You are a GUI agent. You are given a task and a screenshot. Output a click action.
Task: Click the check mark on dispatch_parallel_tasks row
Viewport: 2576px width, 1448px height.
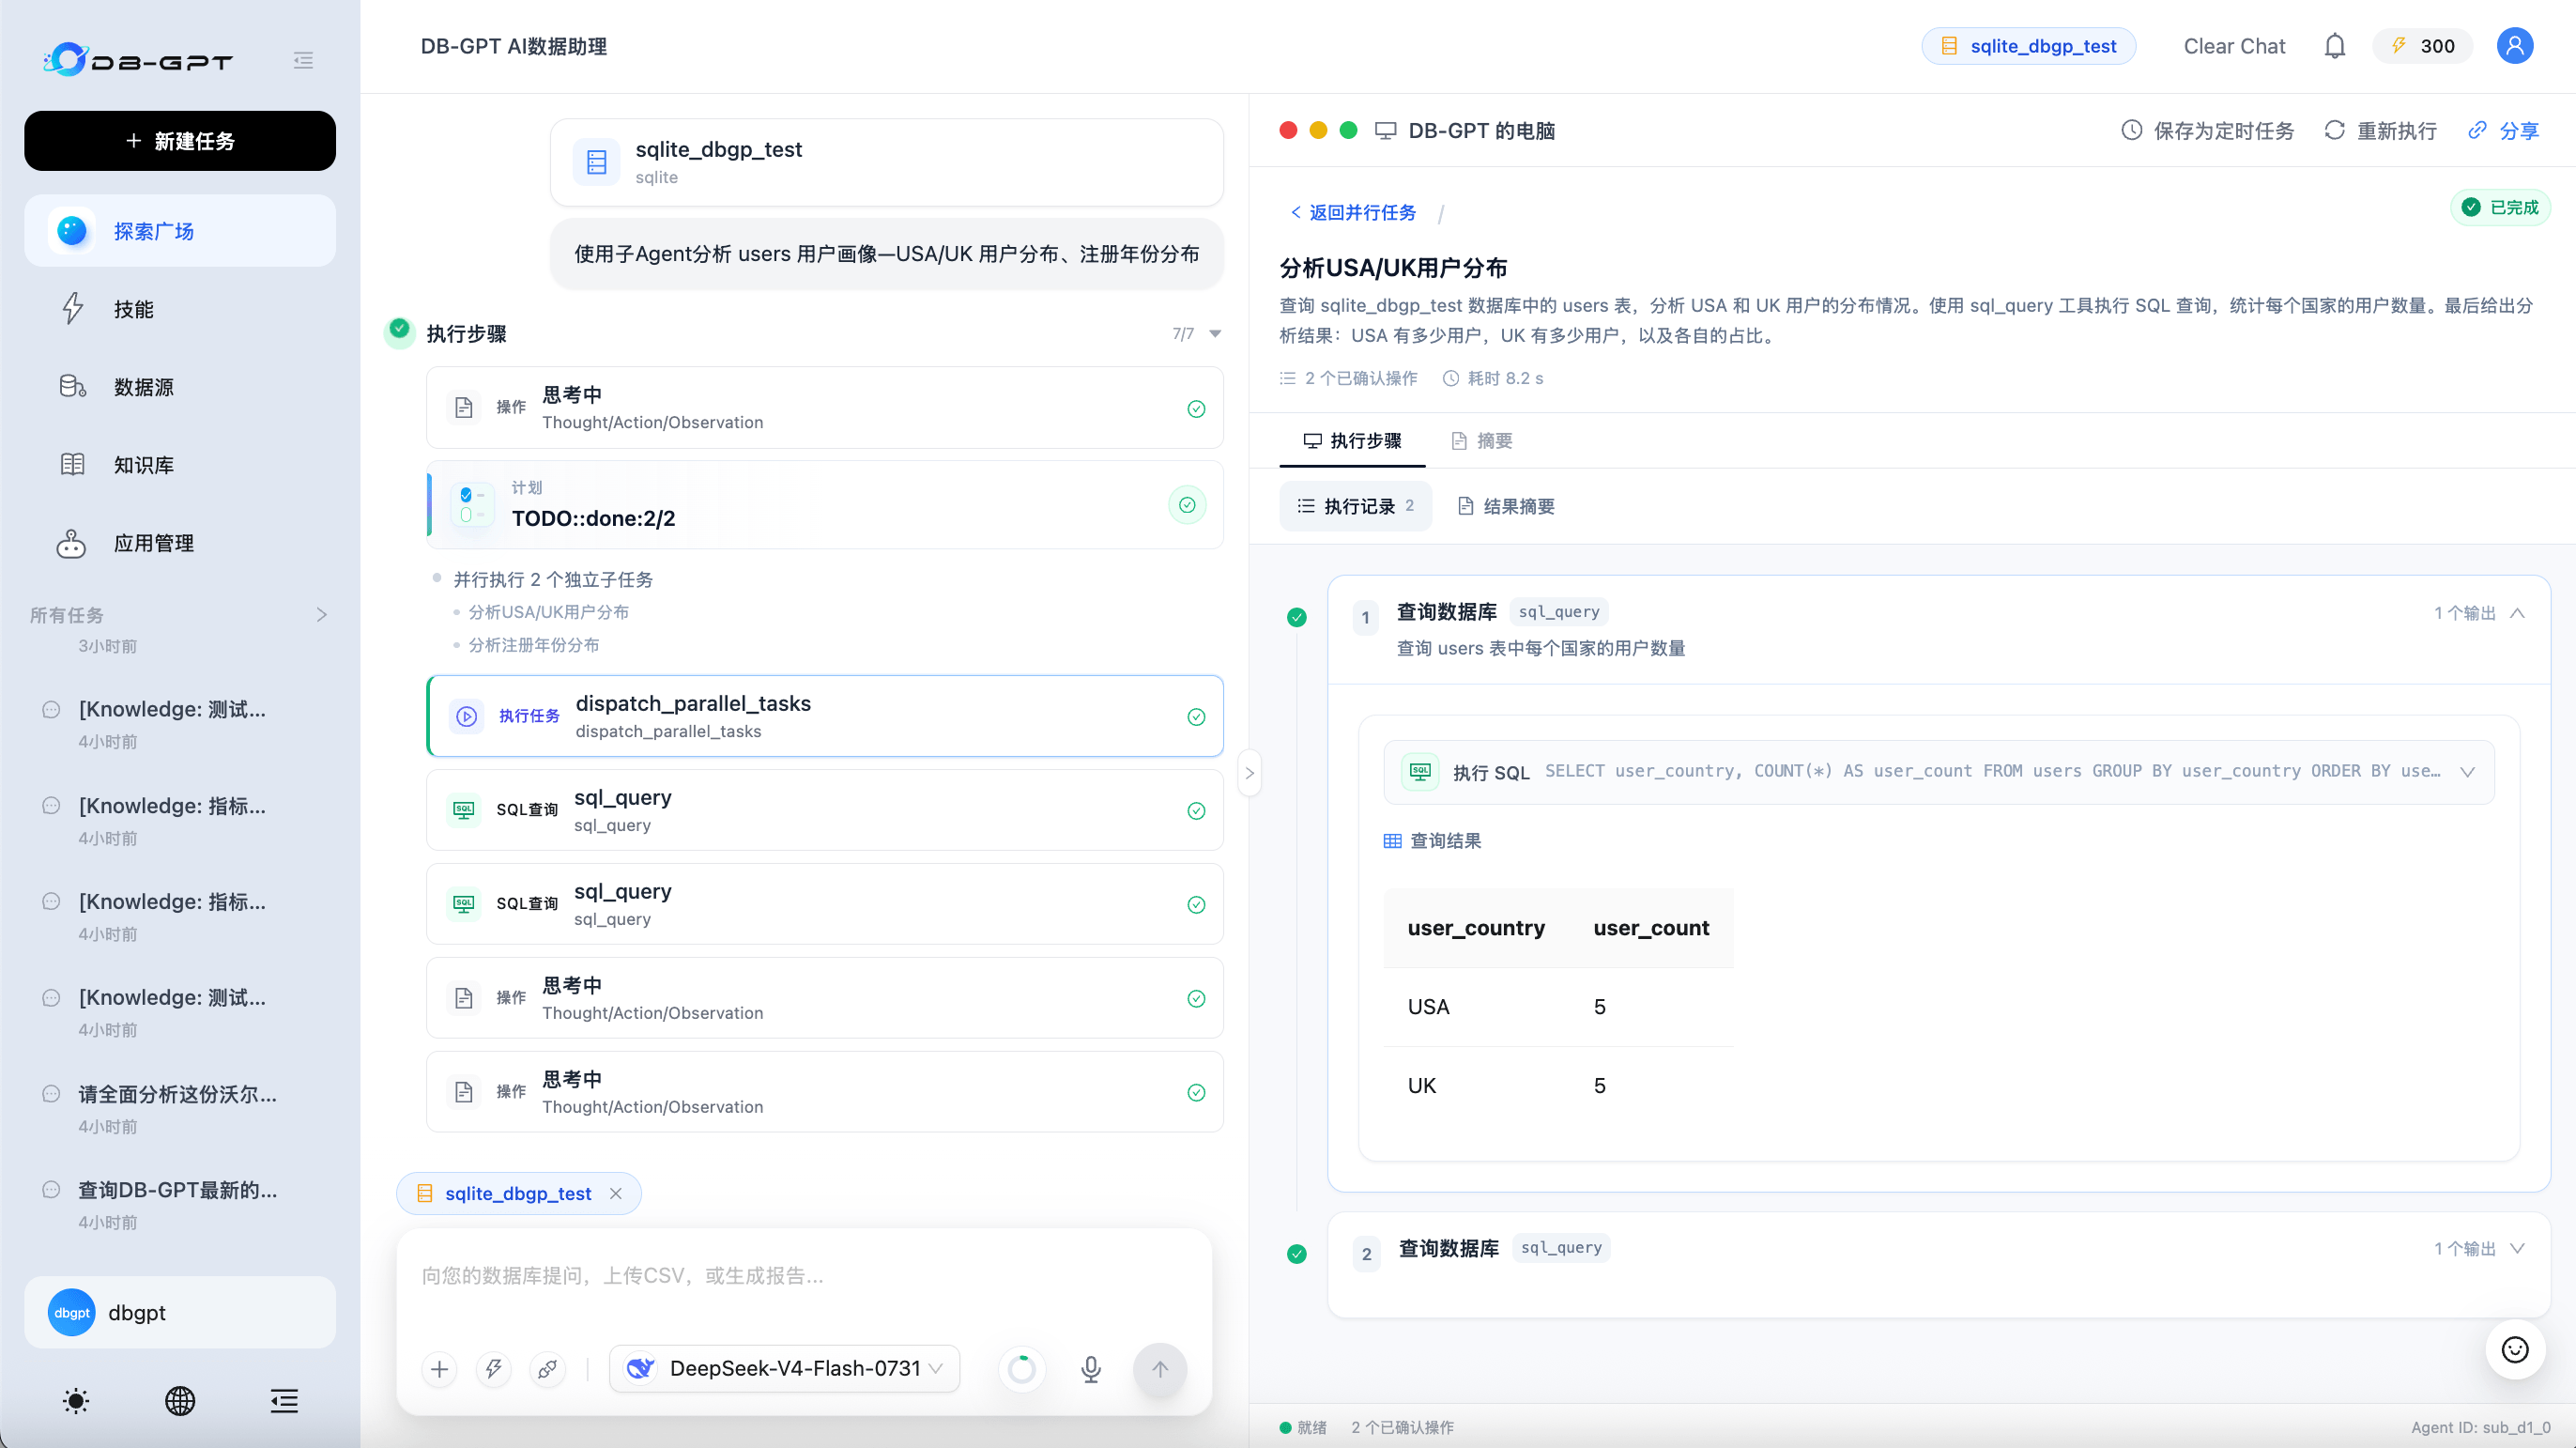coord(1196,717)
